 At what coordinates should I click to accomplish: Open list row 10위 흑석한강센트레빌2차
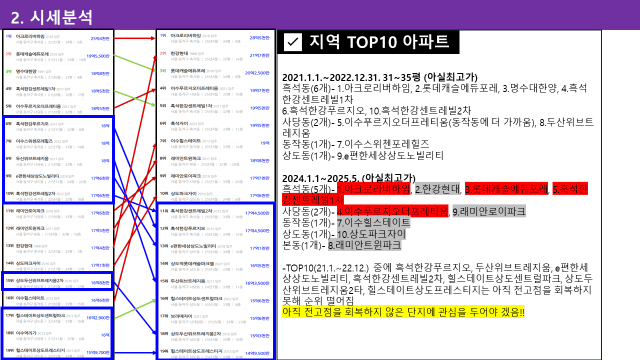(58, 195)
